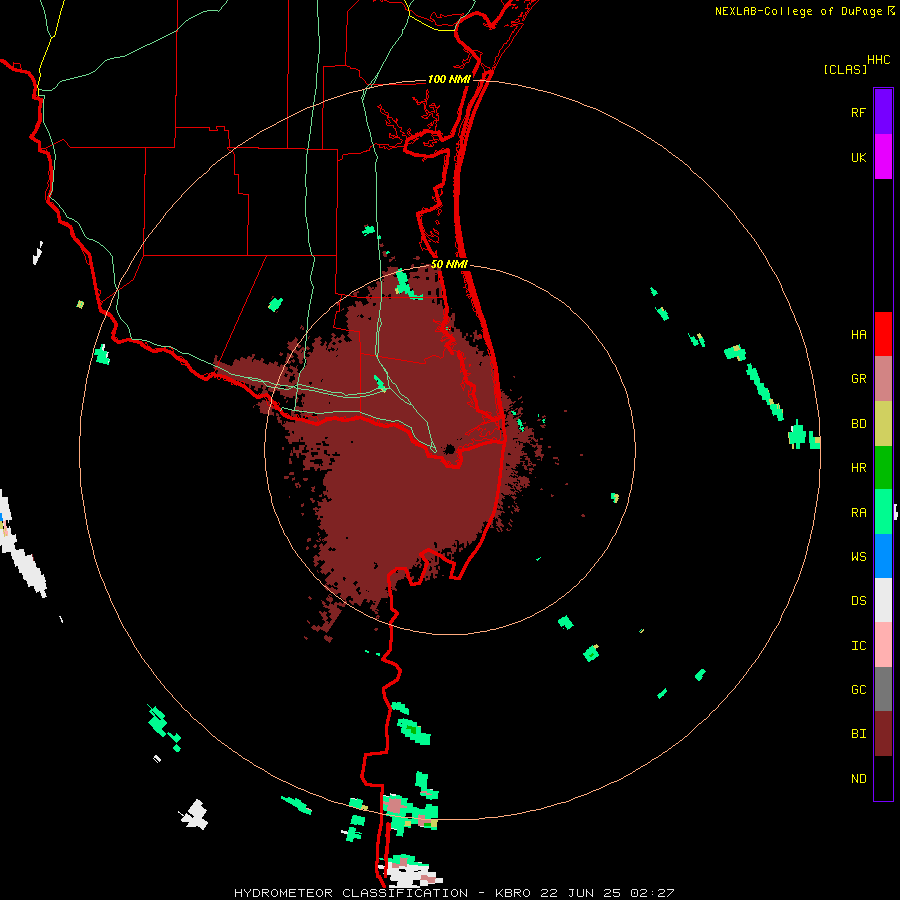This screenshot has height=900, width=900.
Task: Click the 'IC' legend label
Action: [x=858, y=645]
